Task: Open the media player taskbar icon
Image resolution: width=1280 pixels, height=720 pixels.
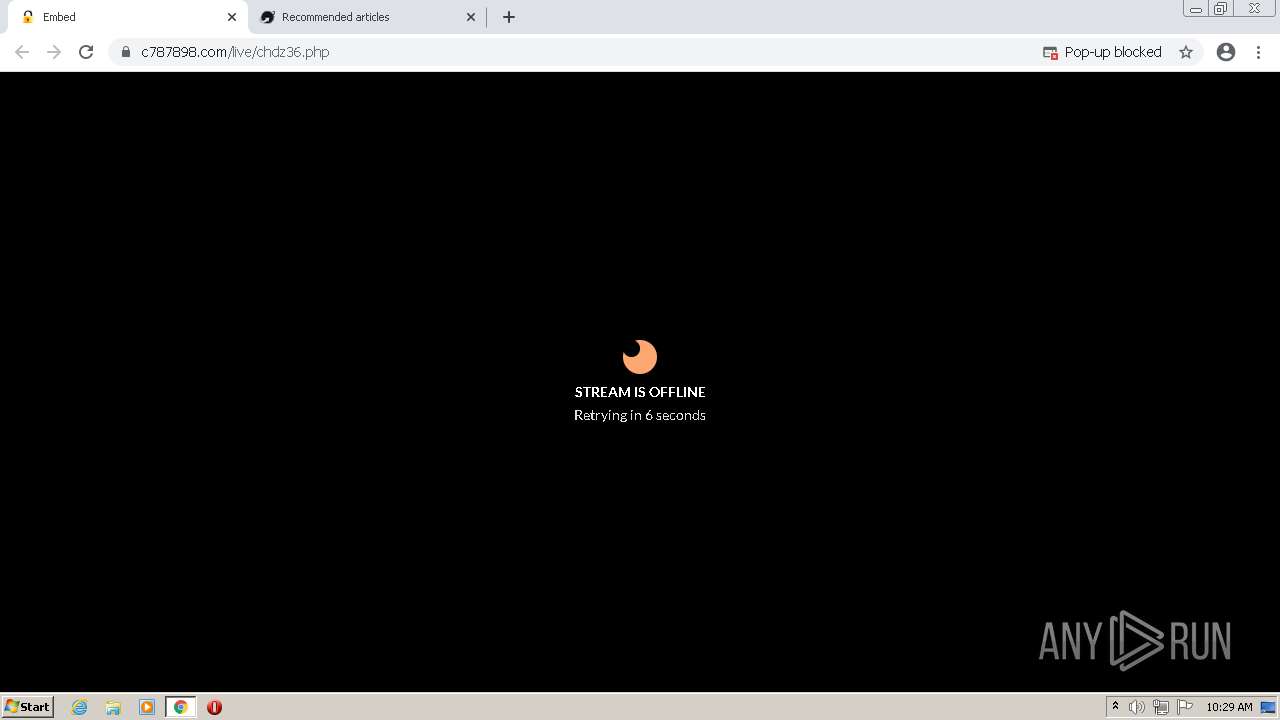Action: point(147,707)
